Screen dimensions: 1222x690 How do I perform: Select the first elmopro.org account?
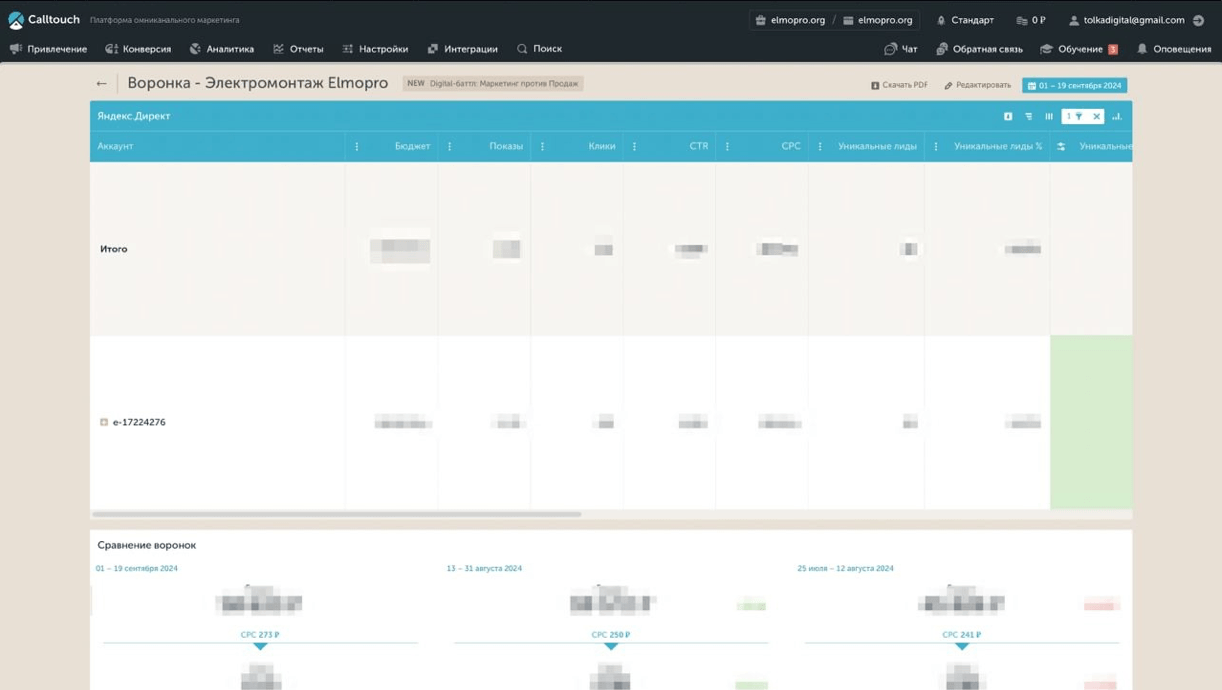click(x=790, y=20)
